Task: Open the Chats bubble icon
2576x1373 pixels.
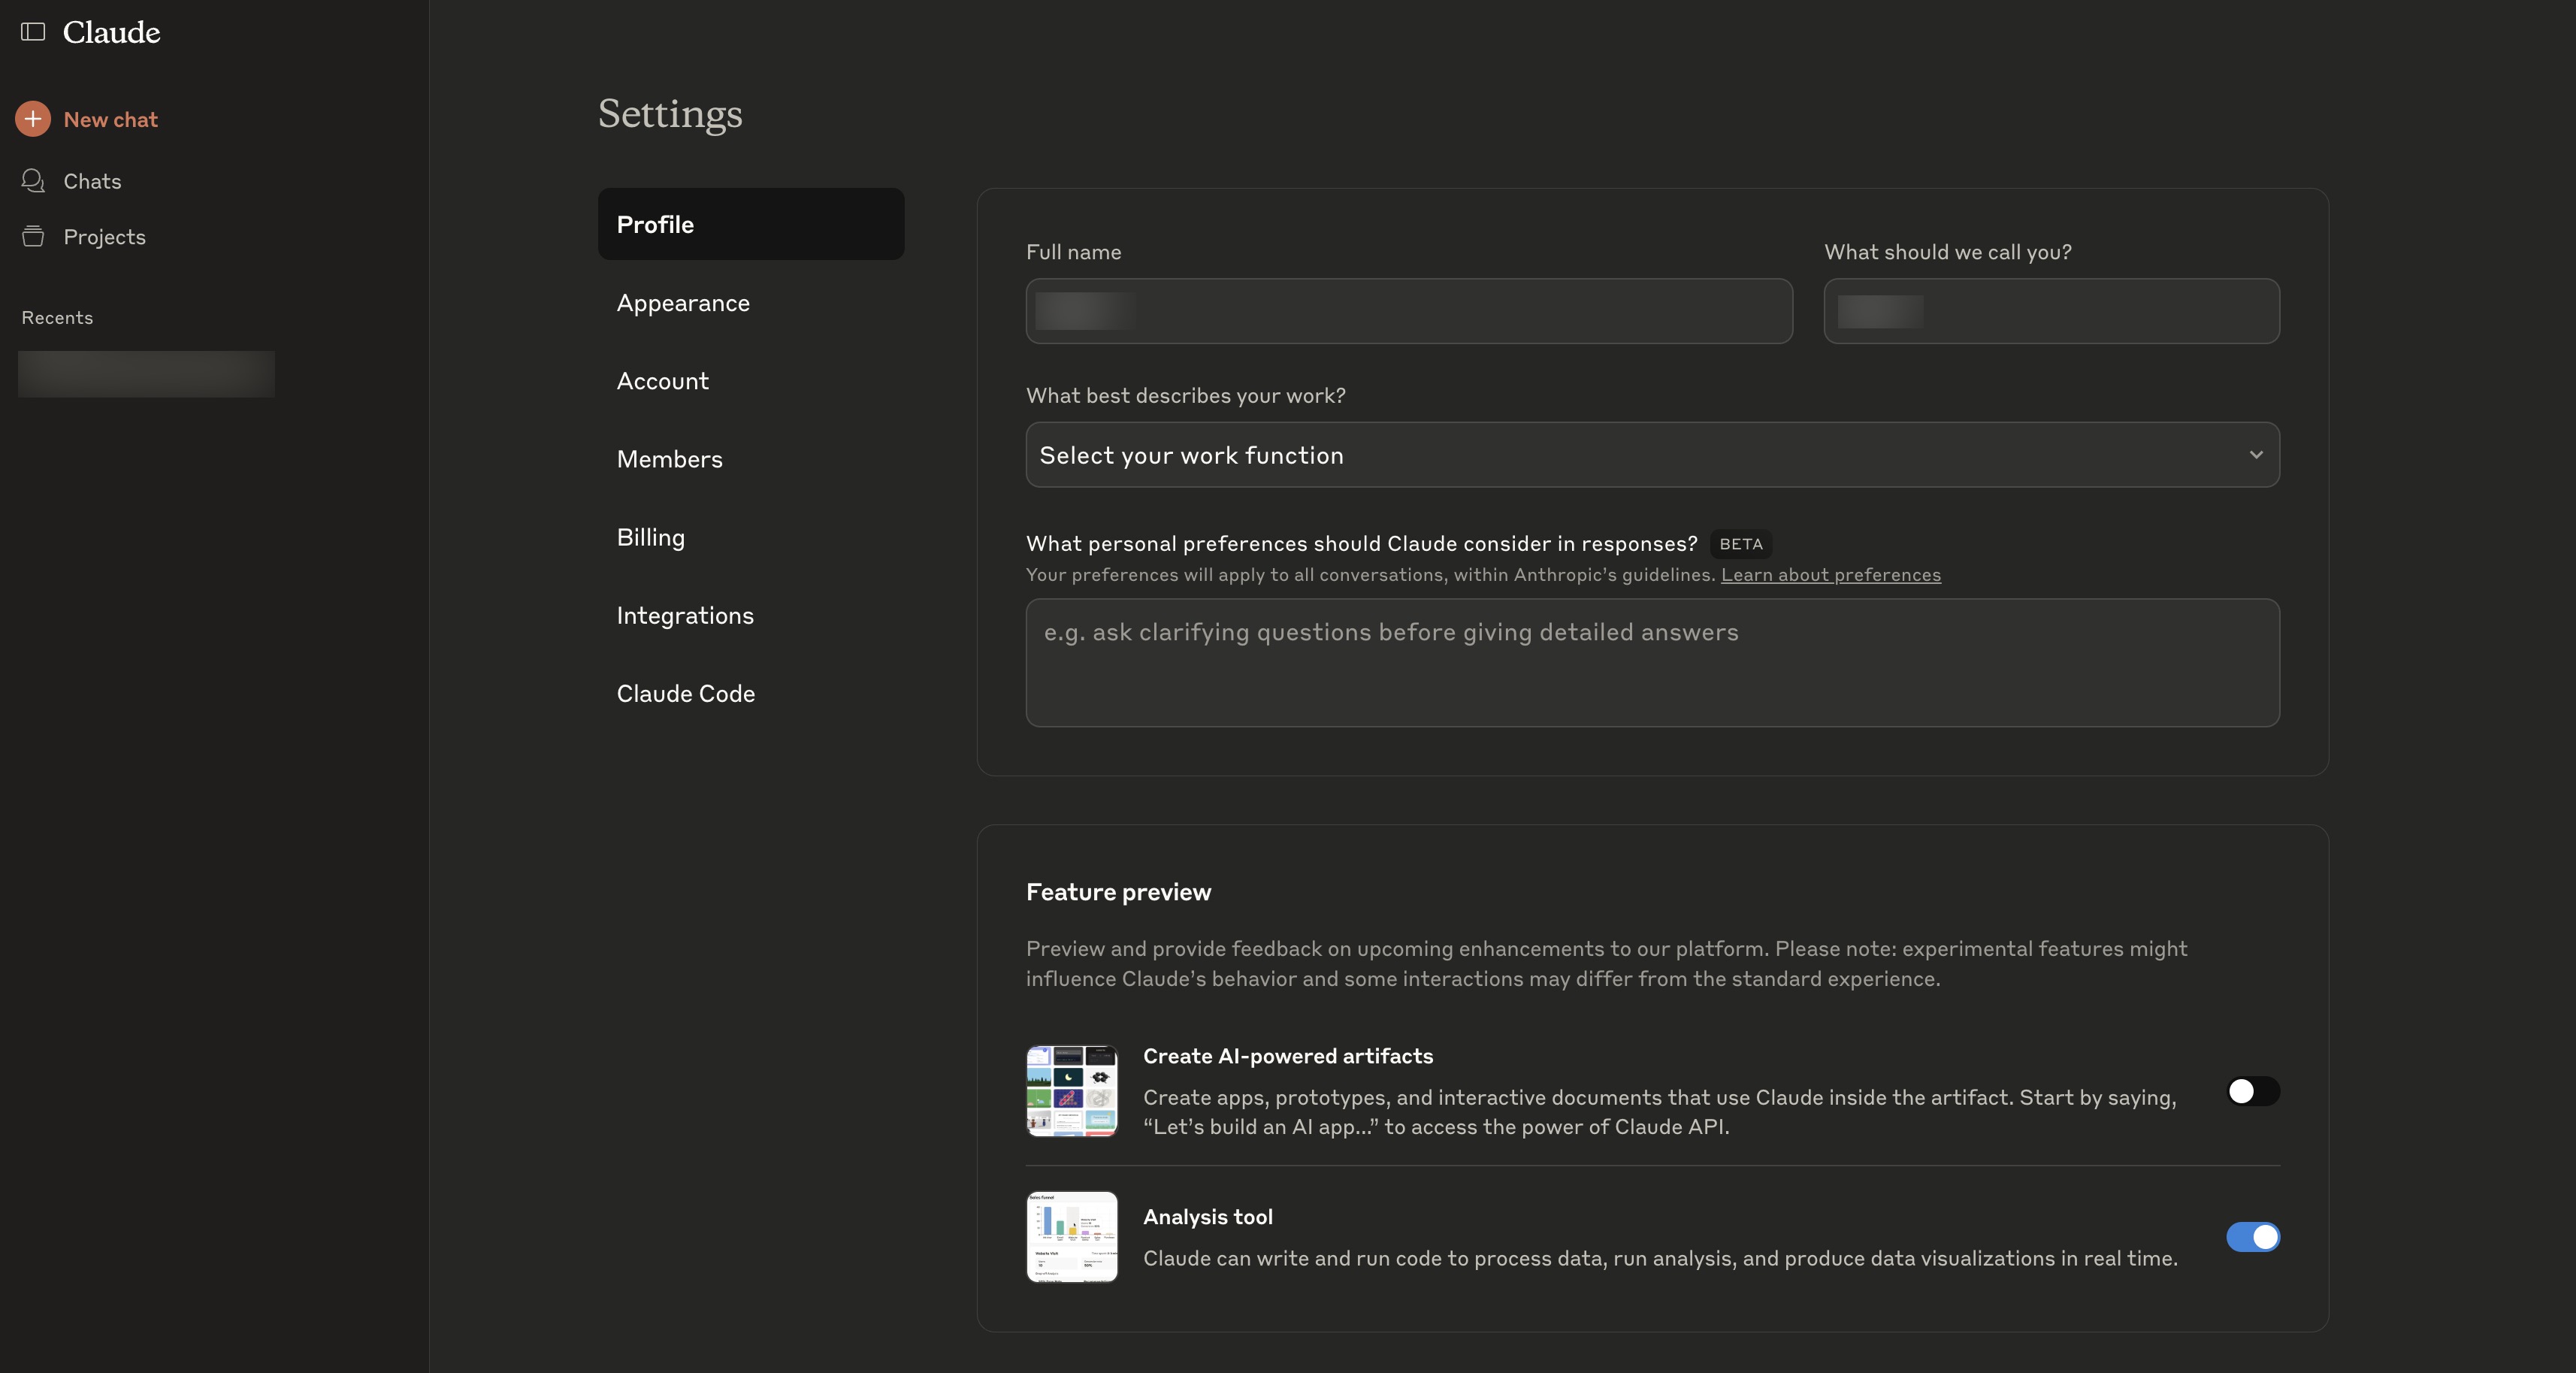Action: 33,181
